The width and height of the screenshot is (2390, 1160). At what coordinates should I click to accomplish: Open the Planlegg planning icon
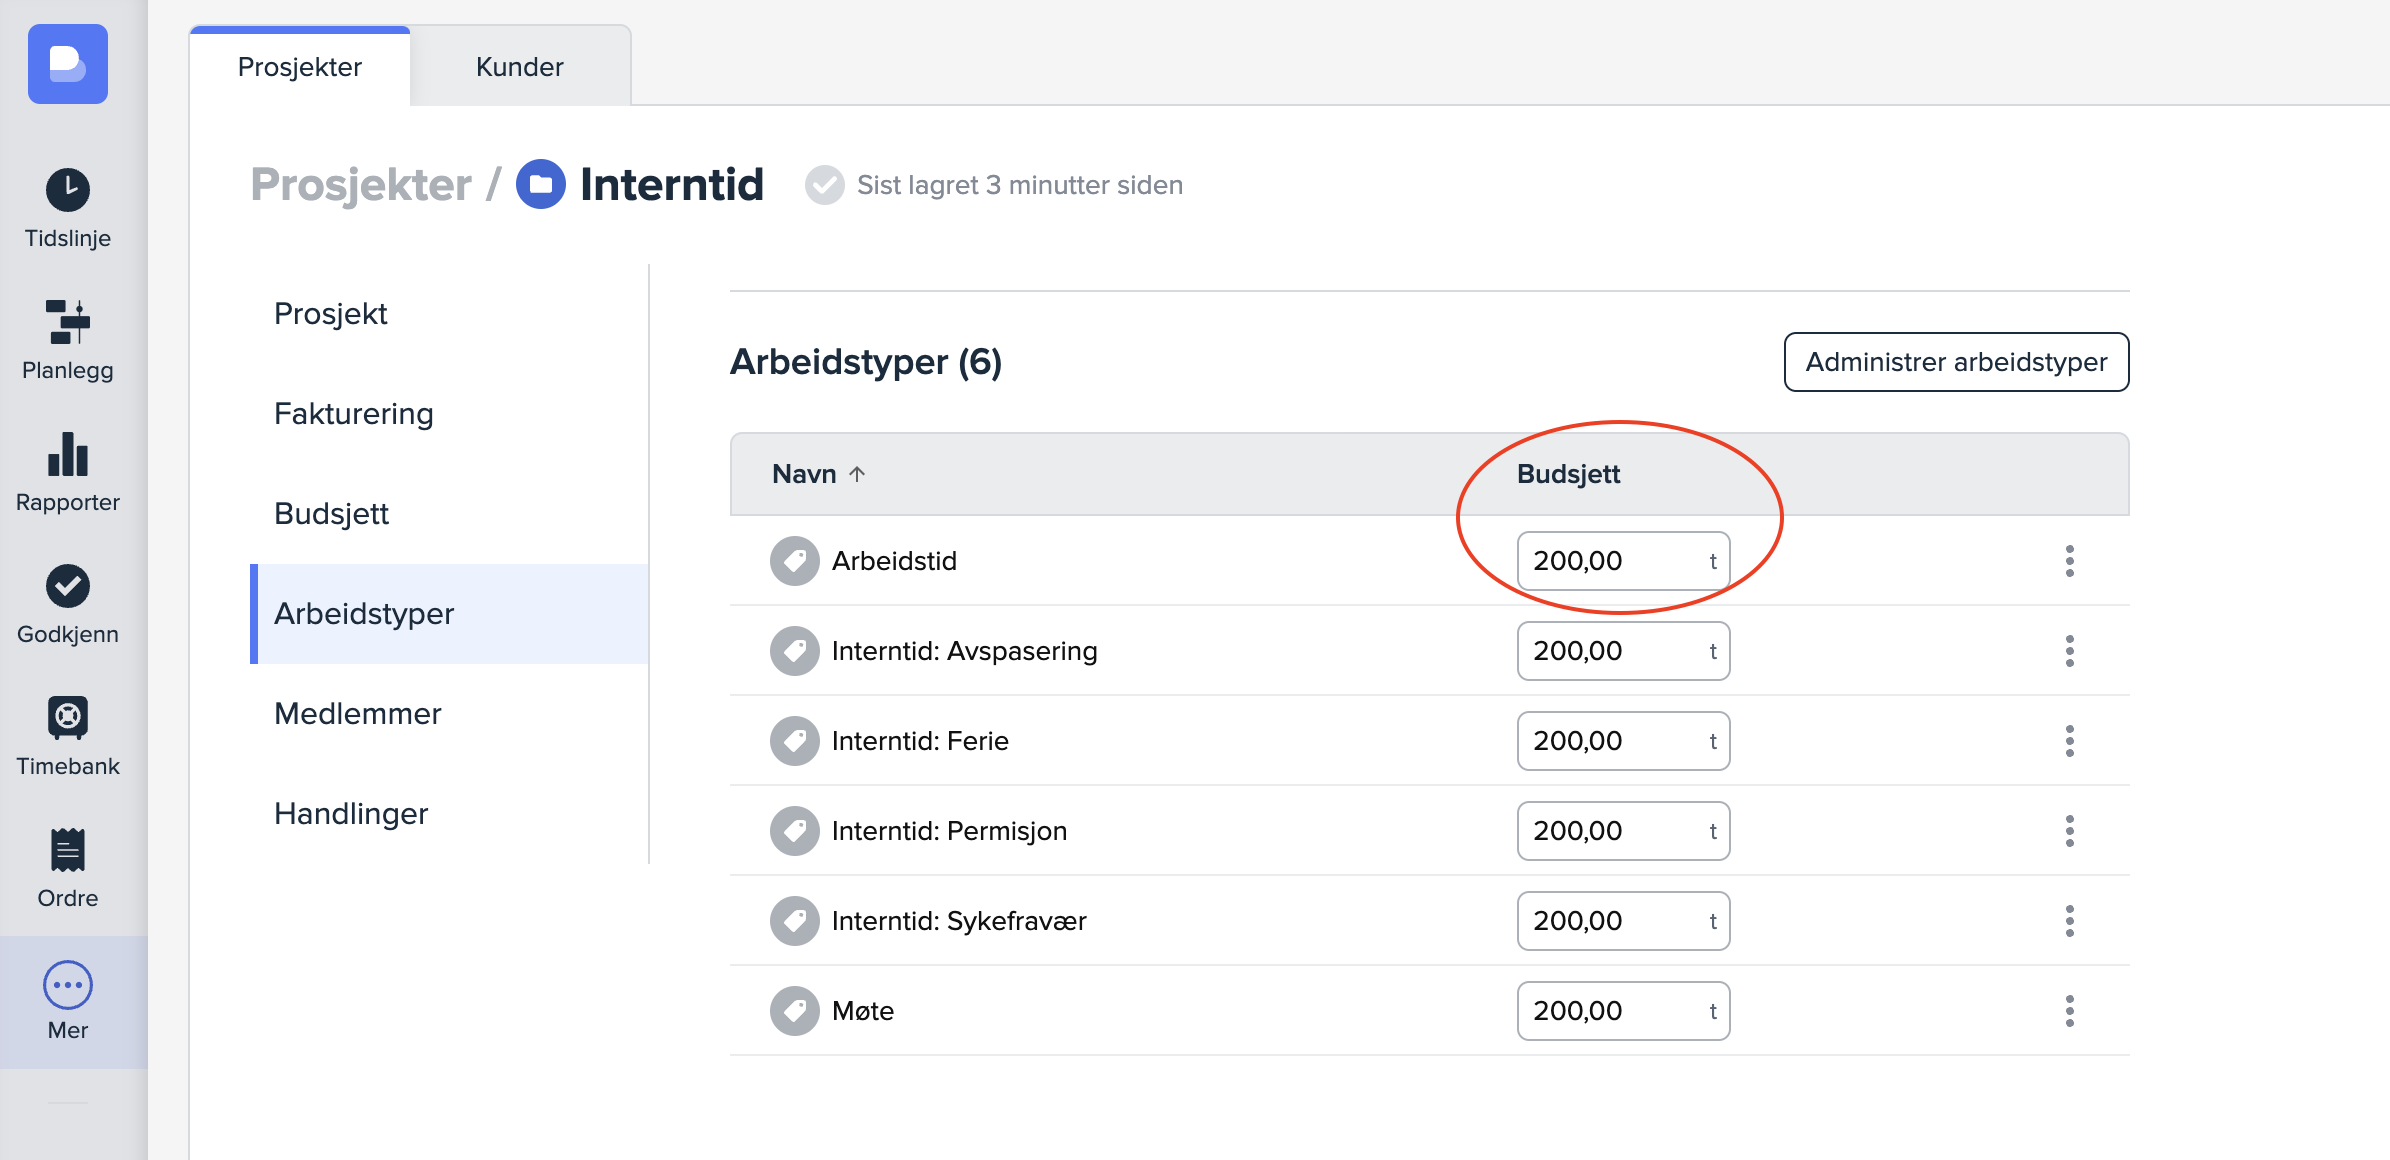[68, 322]
